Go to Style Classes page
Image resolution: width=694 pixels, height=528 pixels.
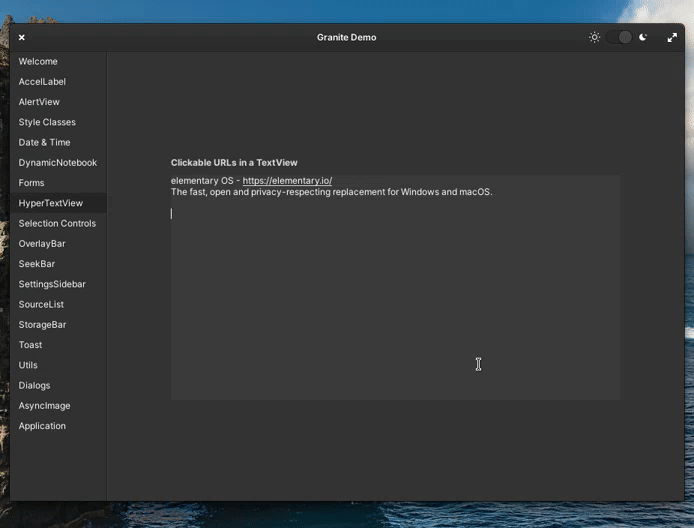pos(47,122)
